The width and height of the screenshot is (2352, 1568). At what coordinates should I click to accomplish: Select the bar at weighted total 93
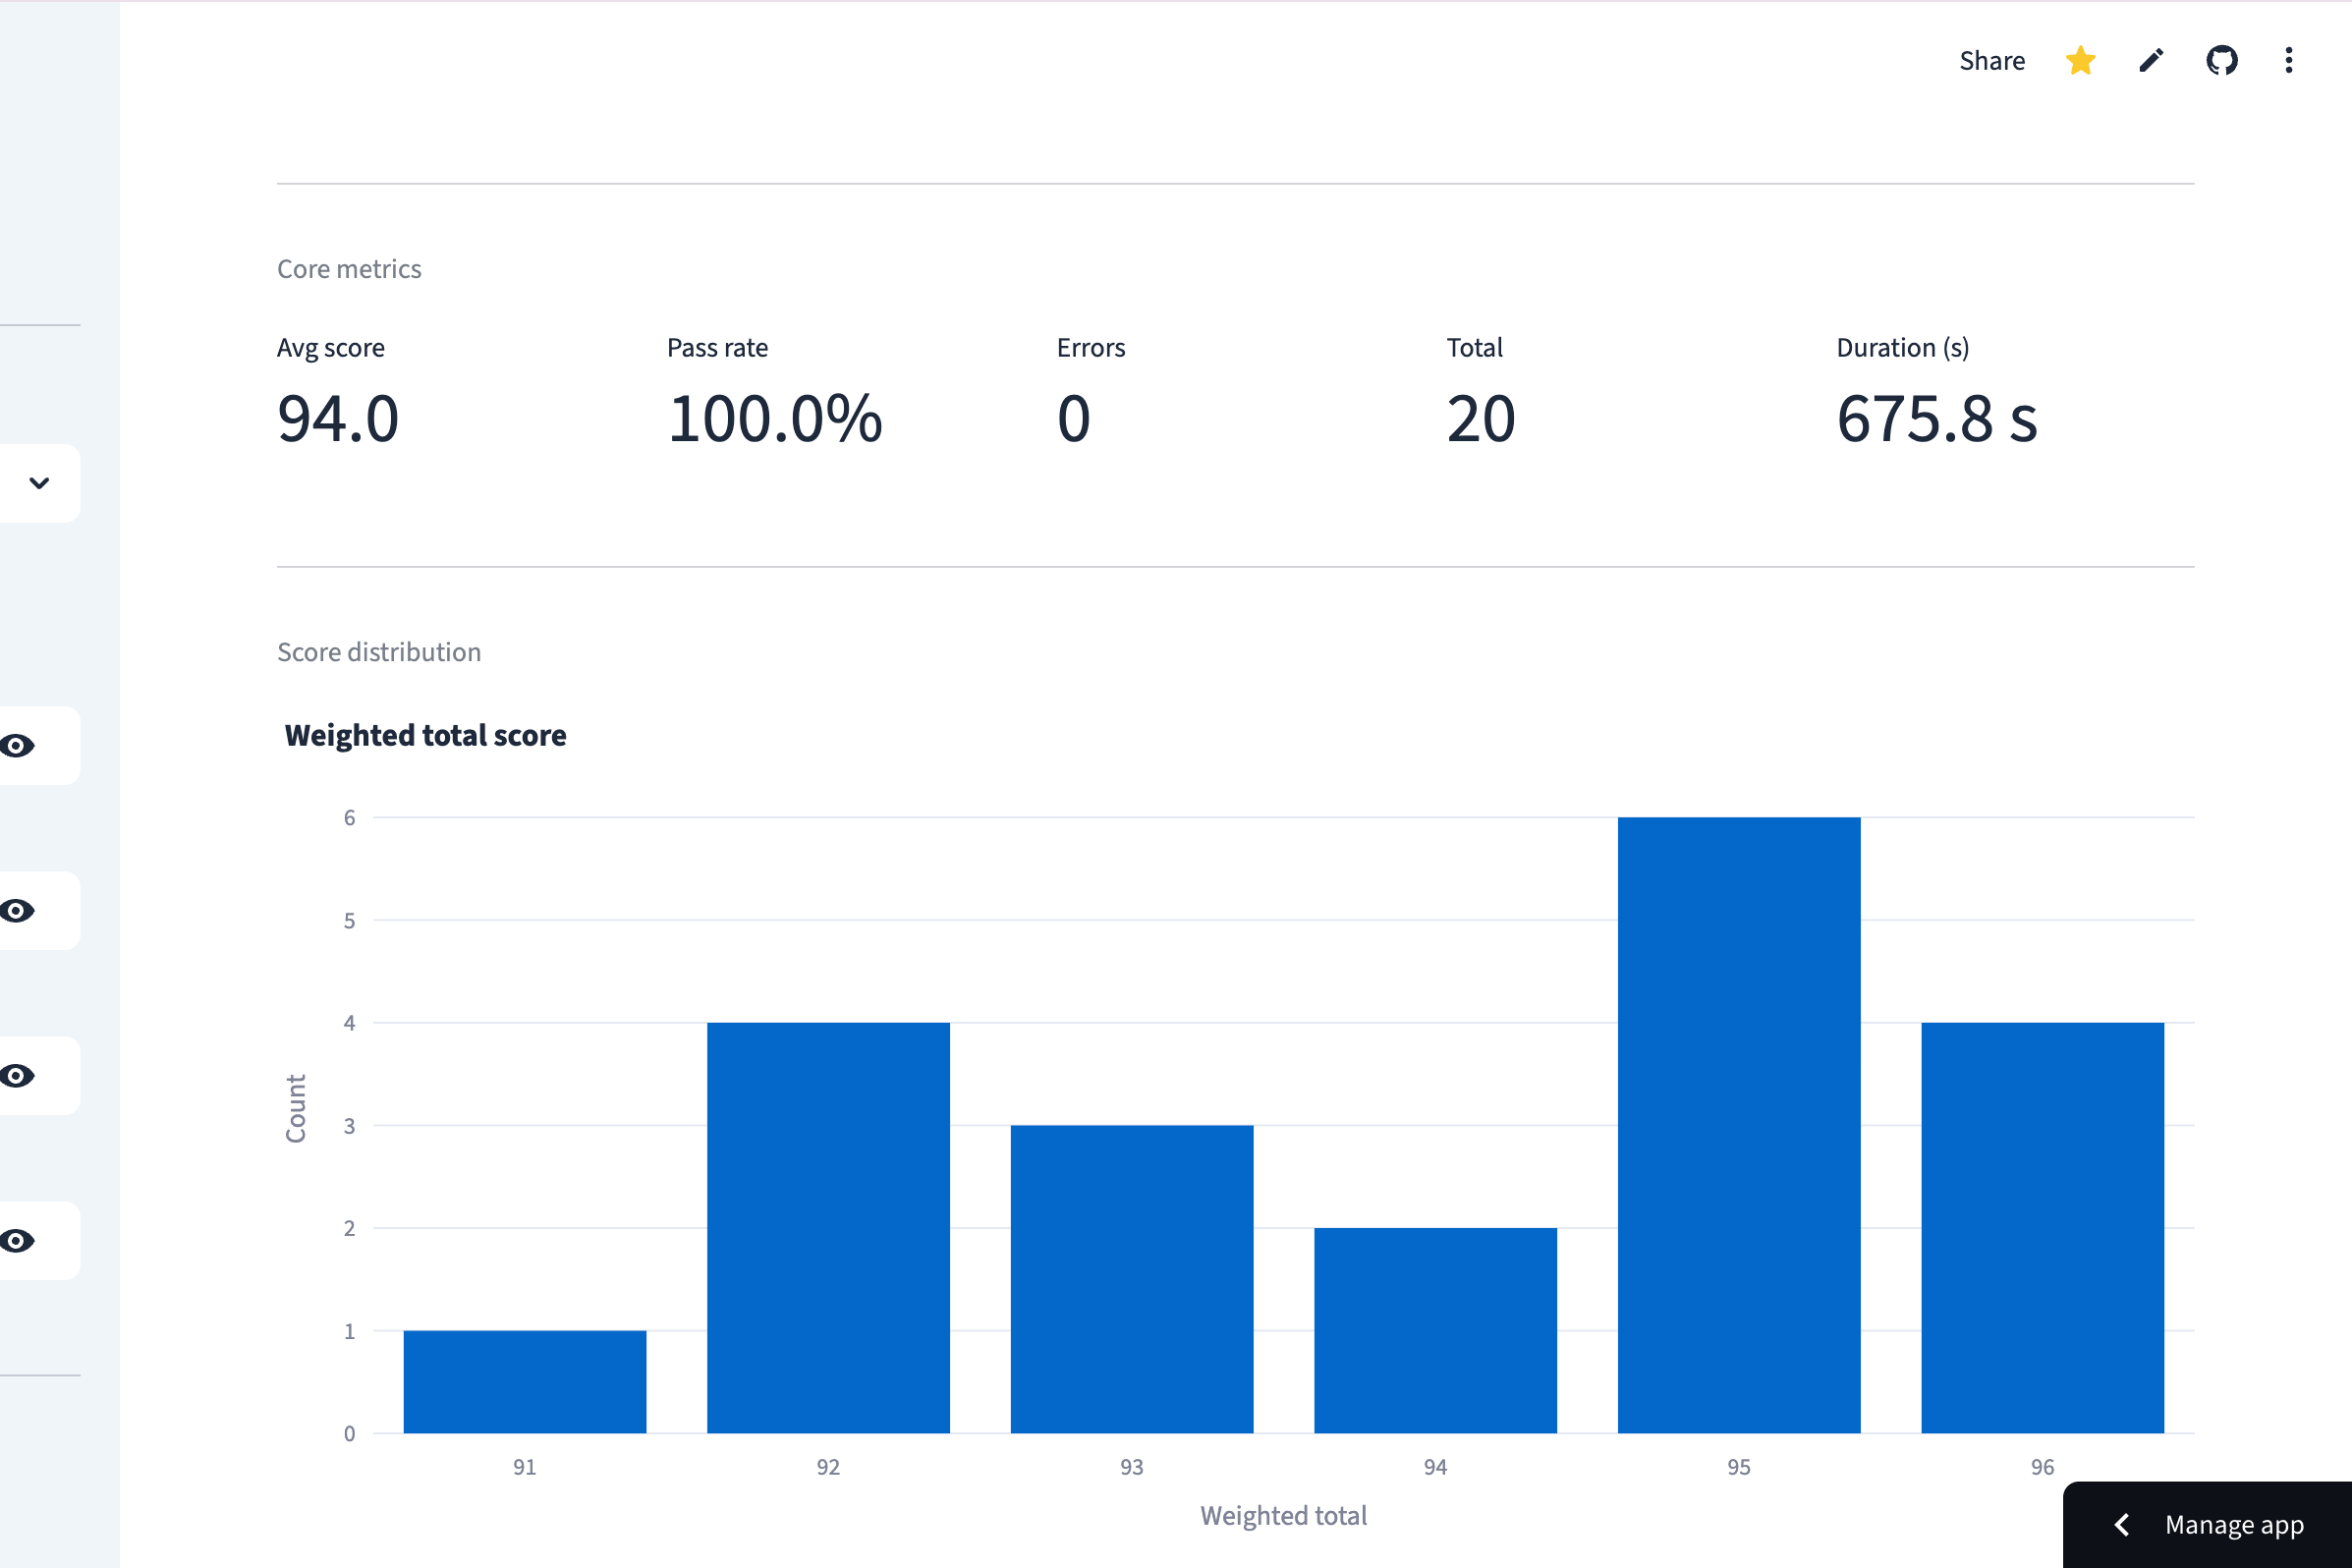coord(1132,1279)
